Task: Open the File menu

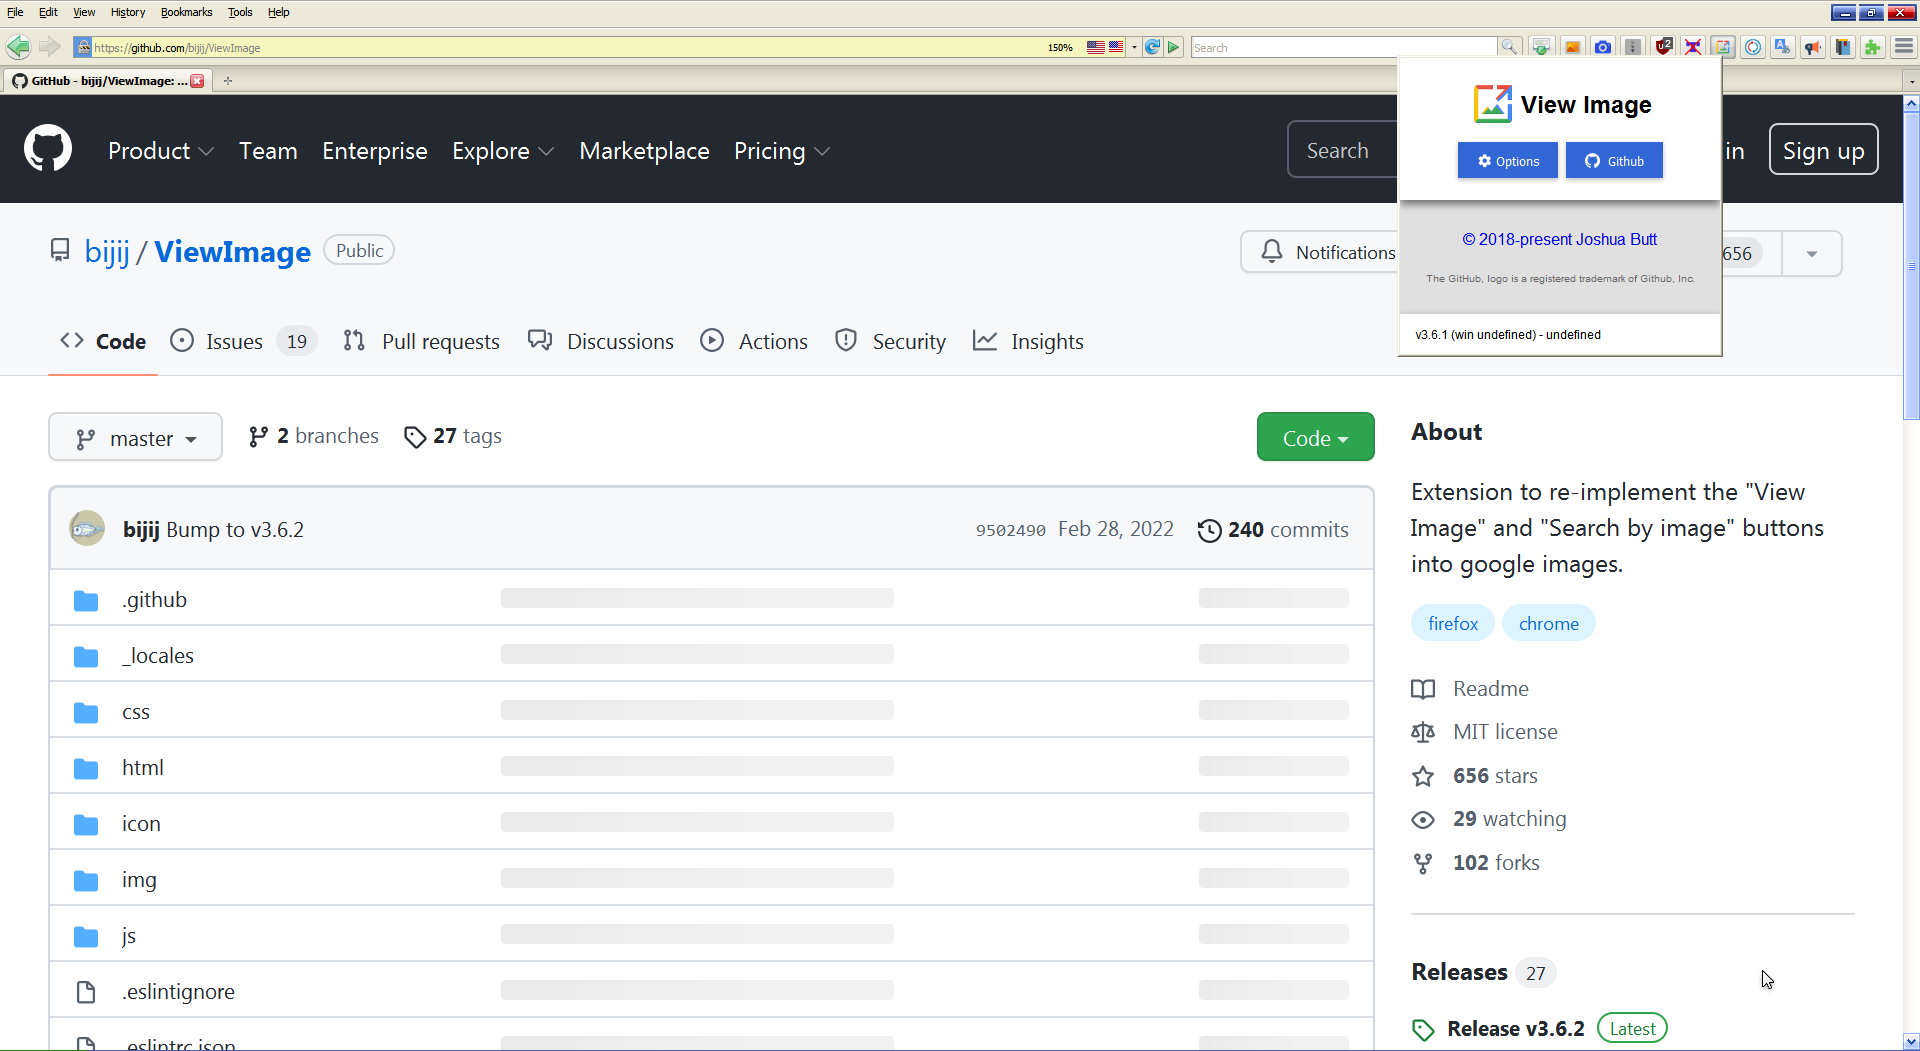Action: pyautogui.click(x=15, y=12)
